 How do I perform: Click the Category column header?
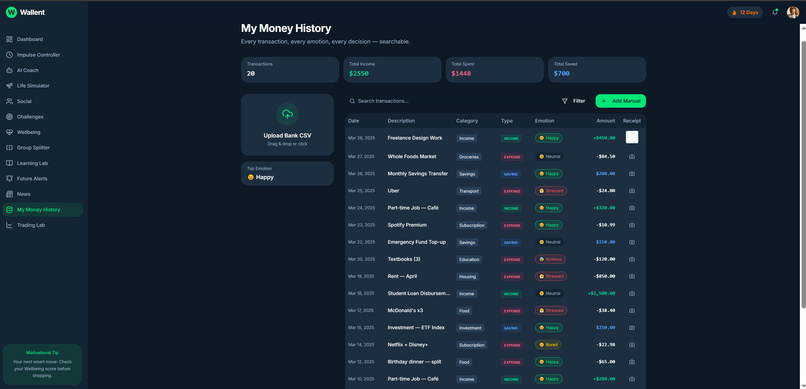(467, 121)
